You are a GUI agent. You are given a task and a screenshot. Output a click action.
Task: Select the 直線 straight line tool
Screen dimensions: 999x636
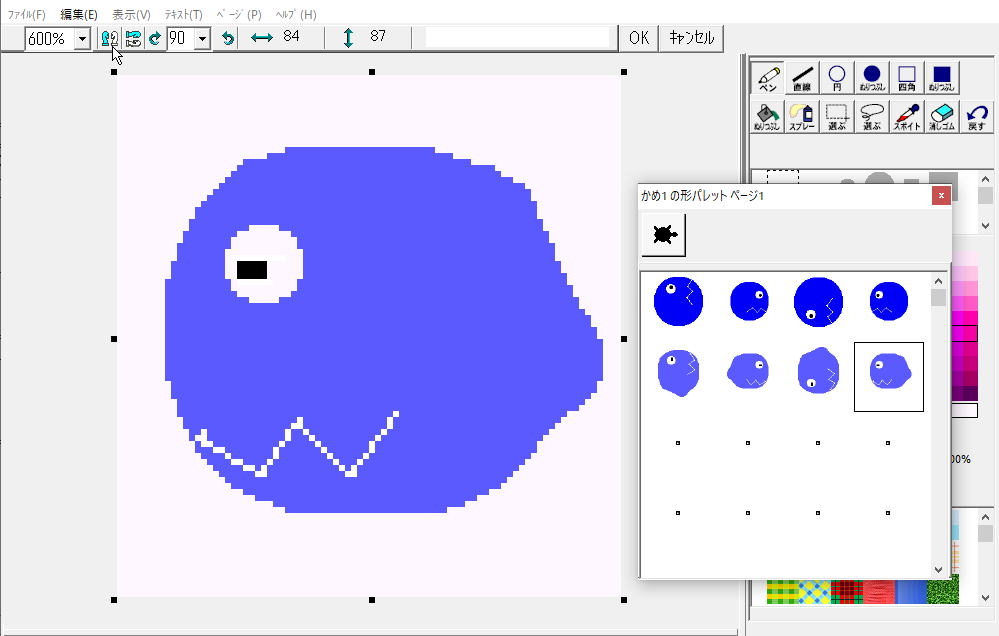(x=802, y=78)
